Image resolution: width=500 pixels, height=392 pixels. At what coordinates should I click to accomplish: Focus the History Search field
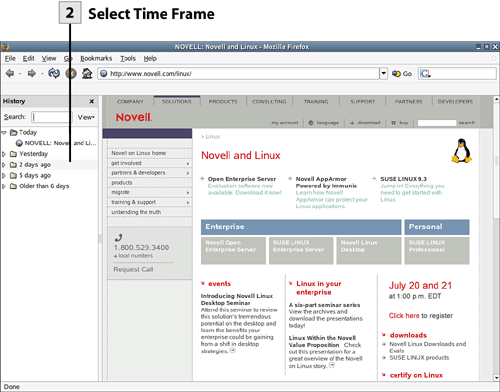pos(51,117)
